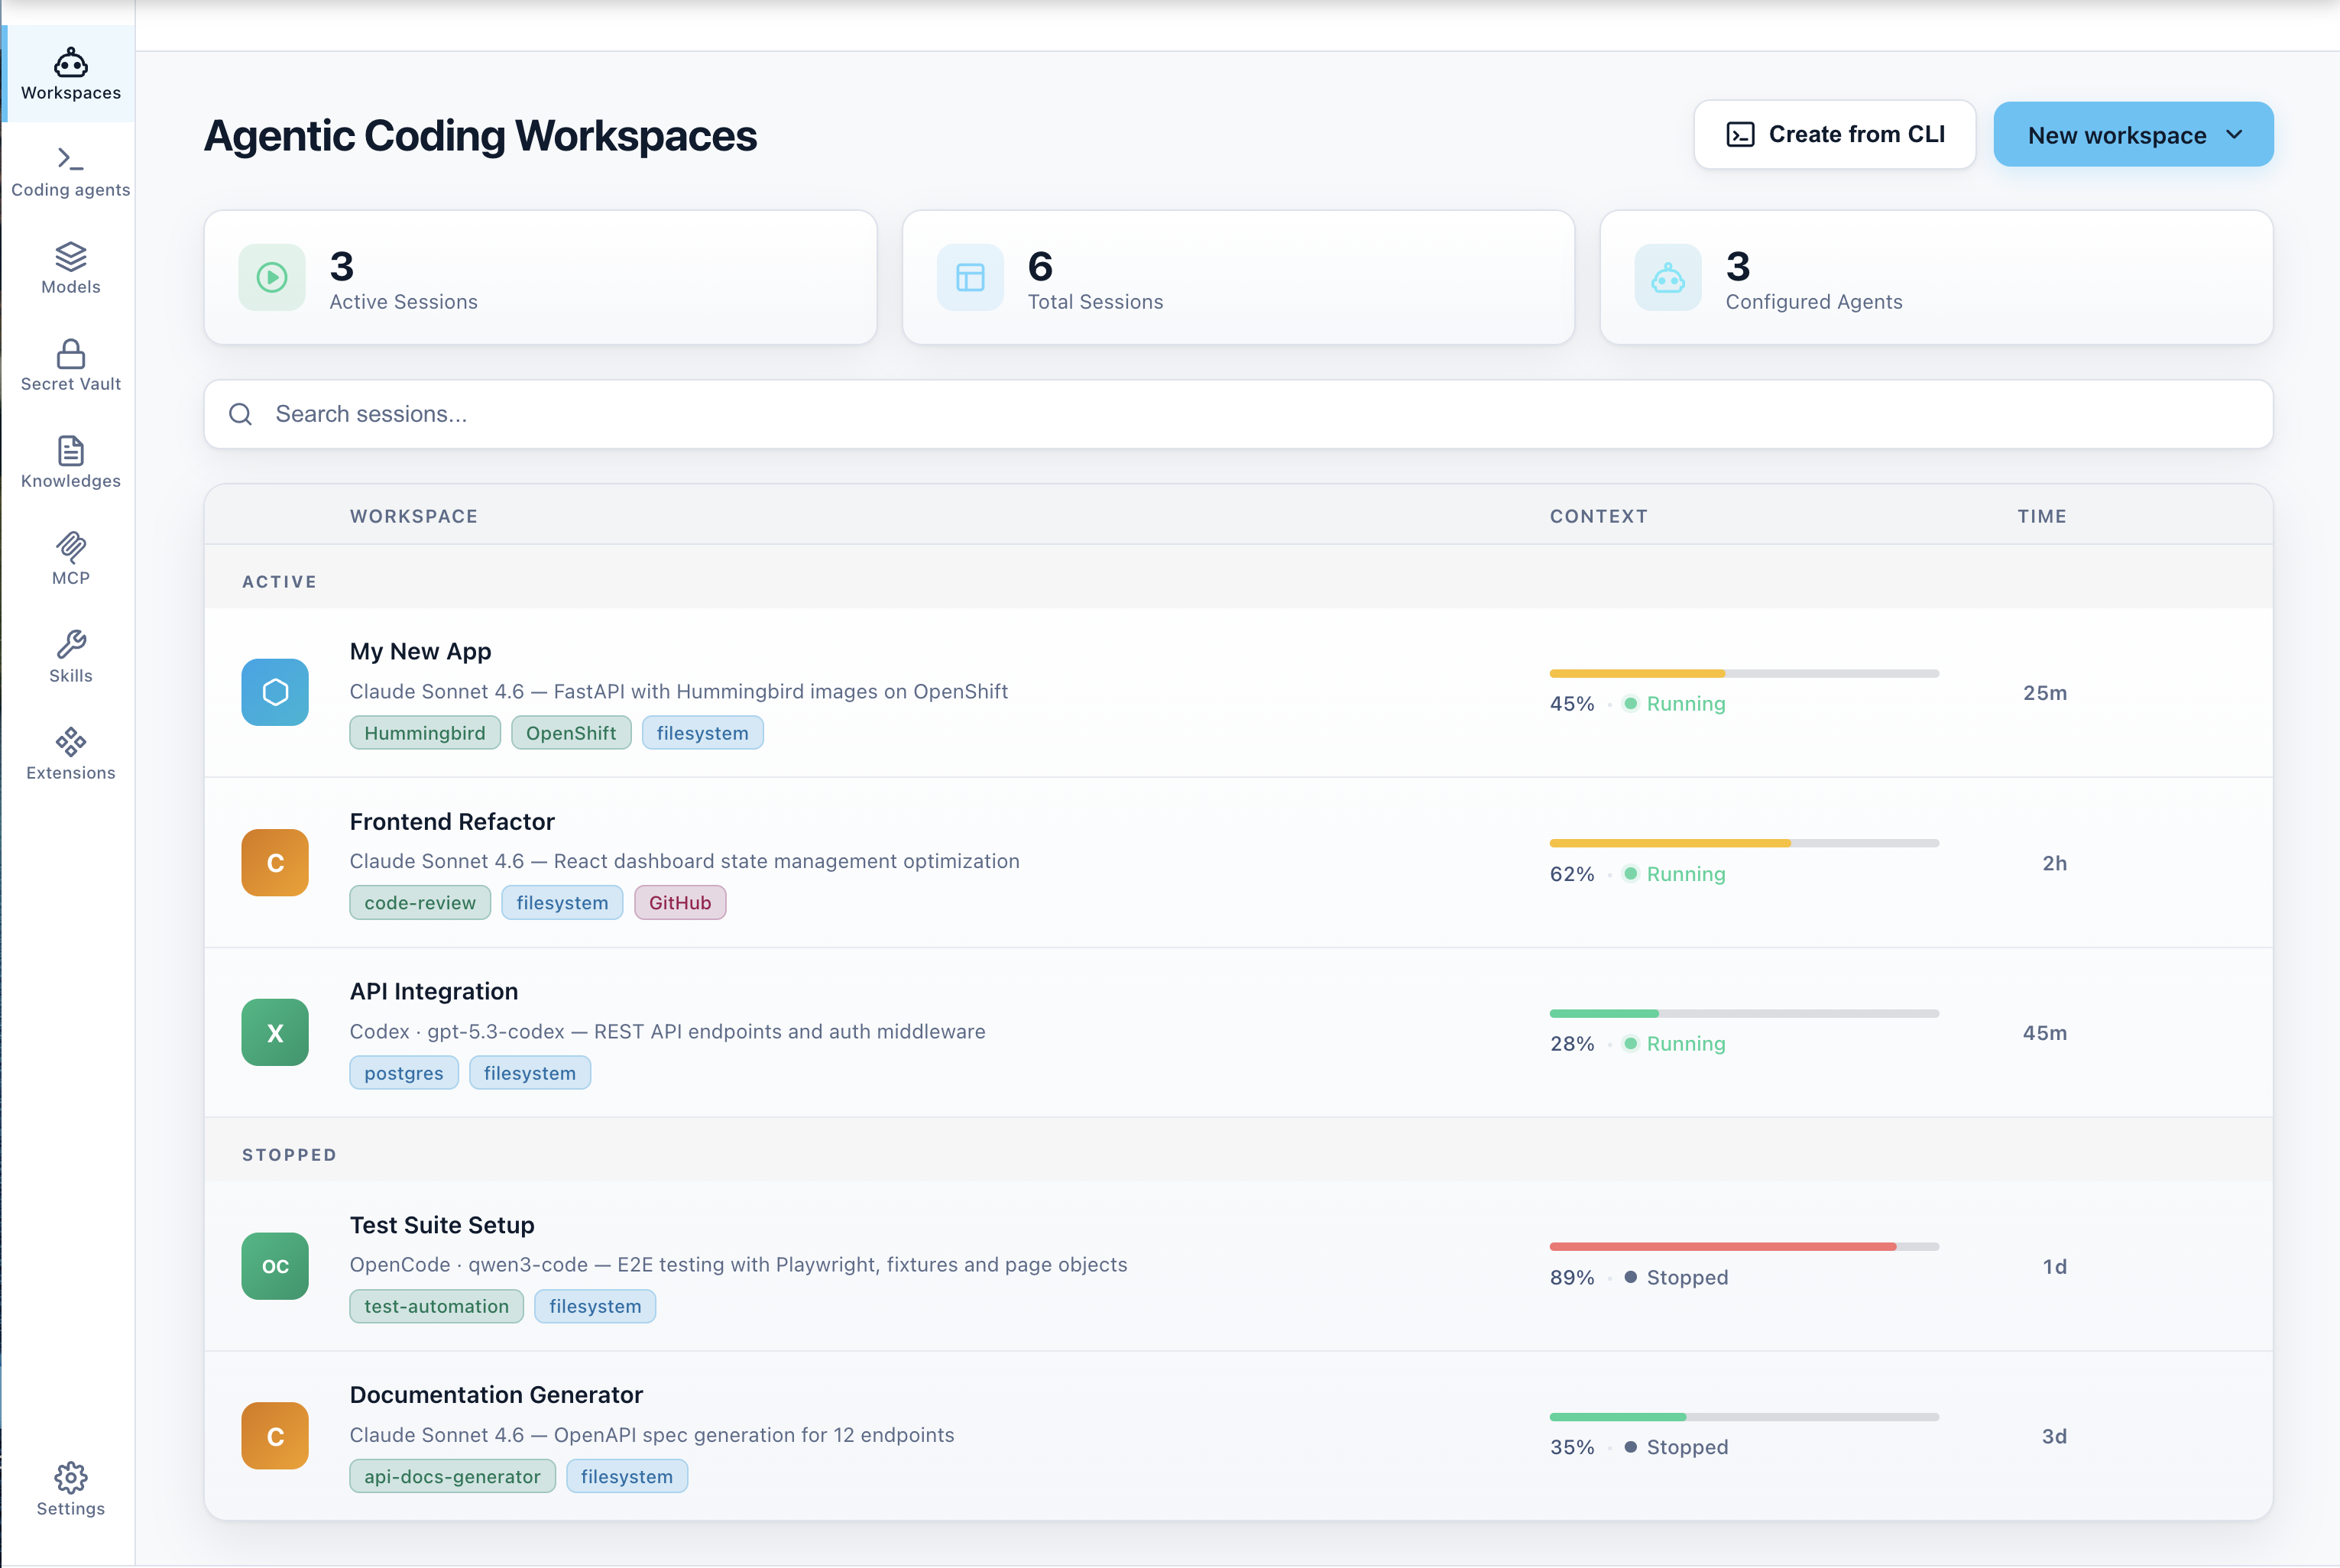
Task: Open the API Integration workspace
Action: click(1238, 1032)
